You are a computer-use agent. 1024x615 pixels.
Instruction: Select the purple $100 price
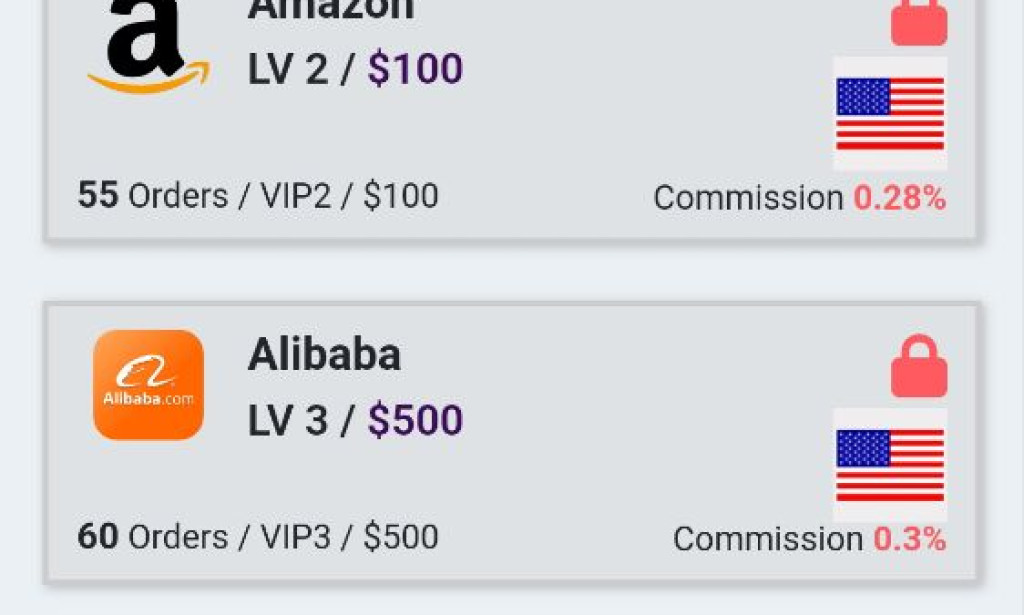[415, 69]
